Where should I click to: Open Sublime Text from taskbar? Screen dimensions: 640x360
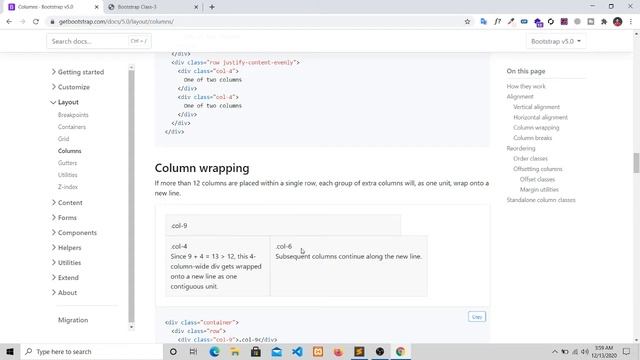[x=359, y=351]
